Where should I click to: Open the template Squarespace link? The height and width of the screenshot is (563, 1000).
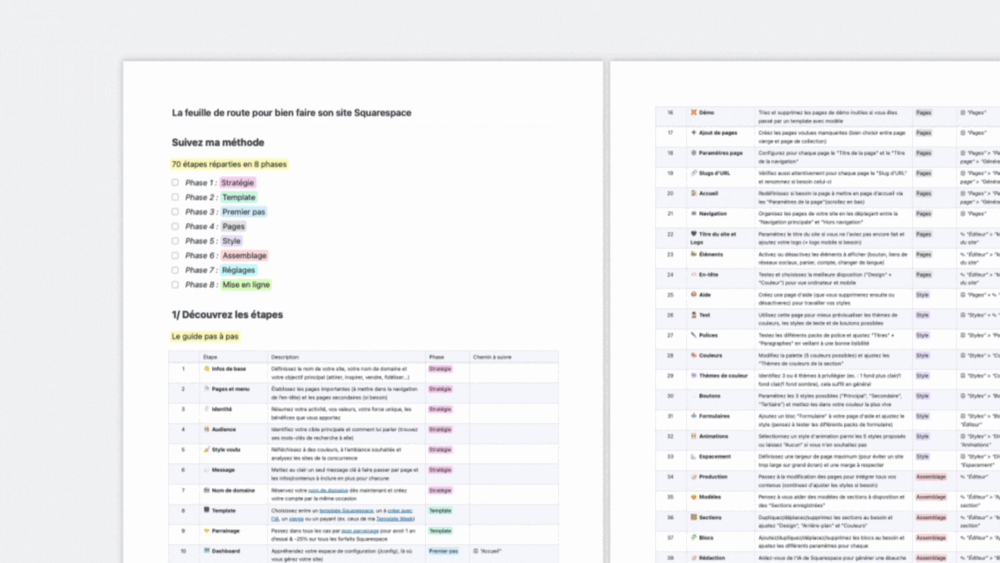click(346, 511)
